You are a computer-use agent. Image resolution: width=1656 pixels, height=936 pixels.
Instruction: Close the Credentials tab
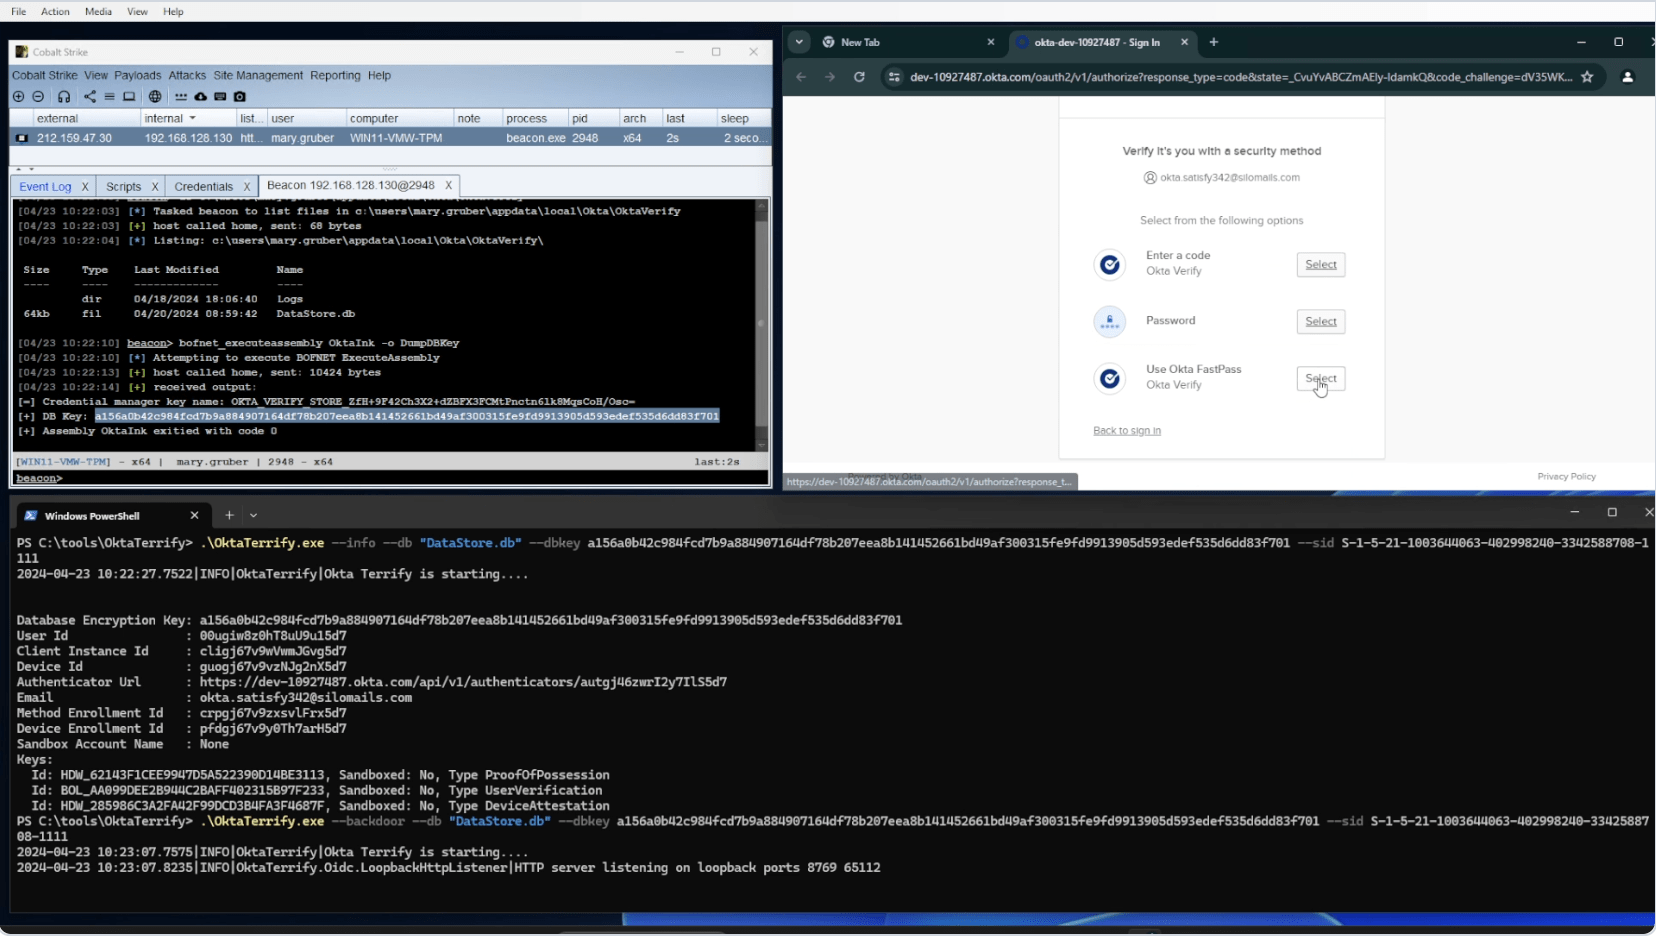pos(247,187)
